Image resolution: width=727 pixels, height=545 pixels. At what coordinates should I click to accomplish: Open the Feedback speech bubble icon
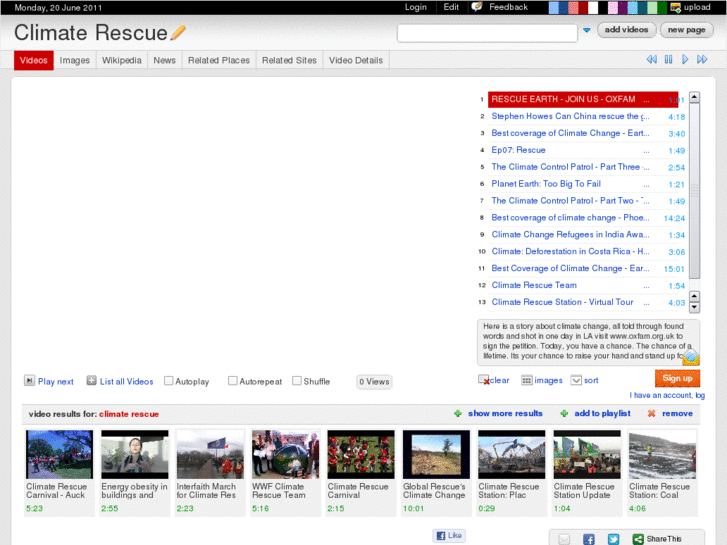click(477, 7)
